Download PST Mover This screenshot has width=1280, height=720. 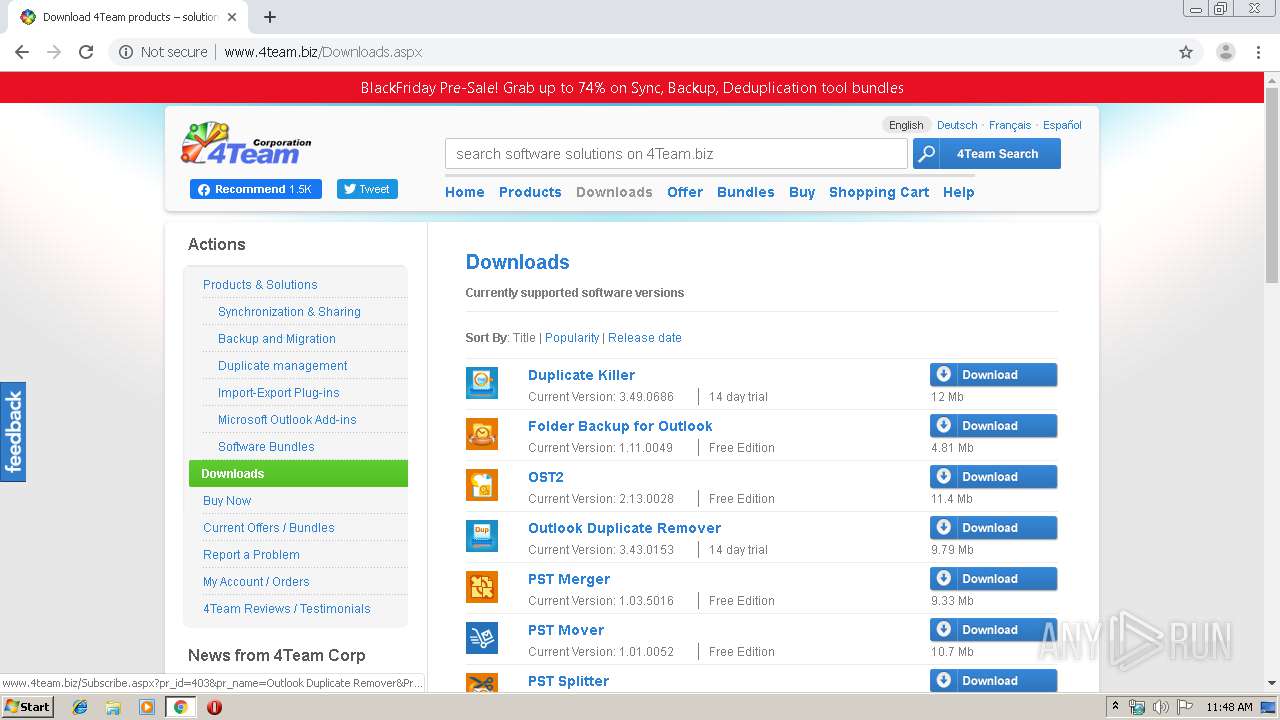(993, 630)
